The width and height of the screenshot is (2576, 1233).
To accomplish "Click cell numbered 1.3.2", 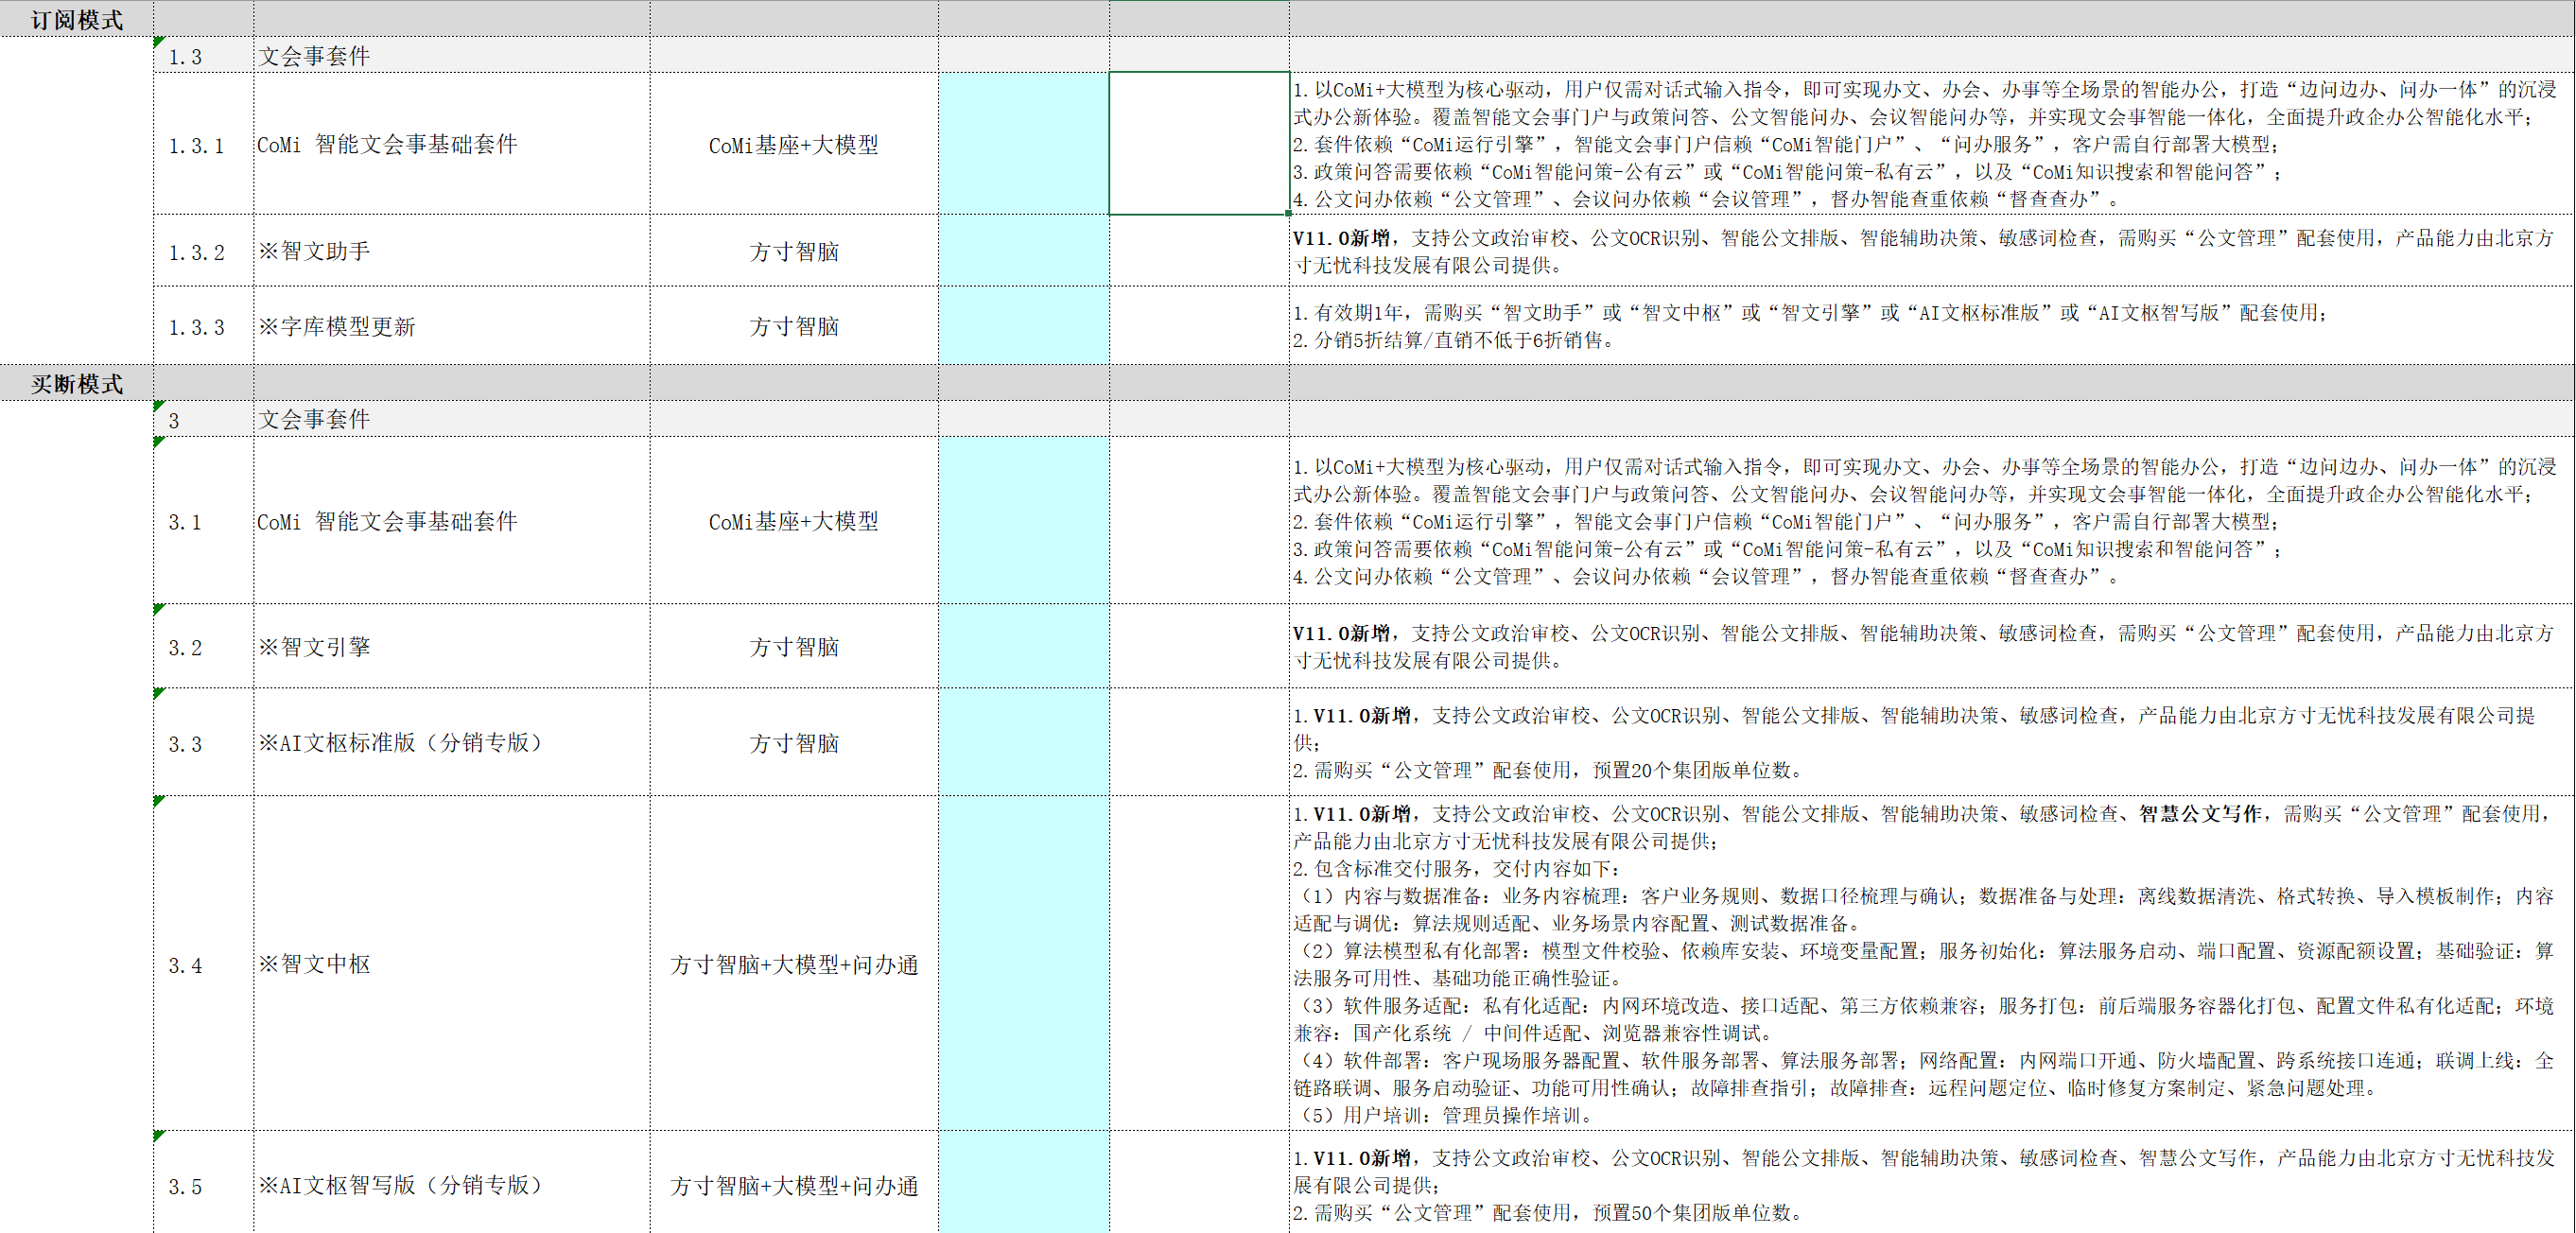I will pos(204,251).
